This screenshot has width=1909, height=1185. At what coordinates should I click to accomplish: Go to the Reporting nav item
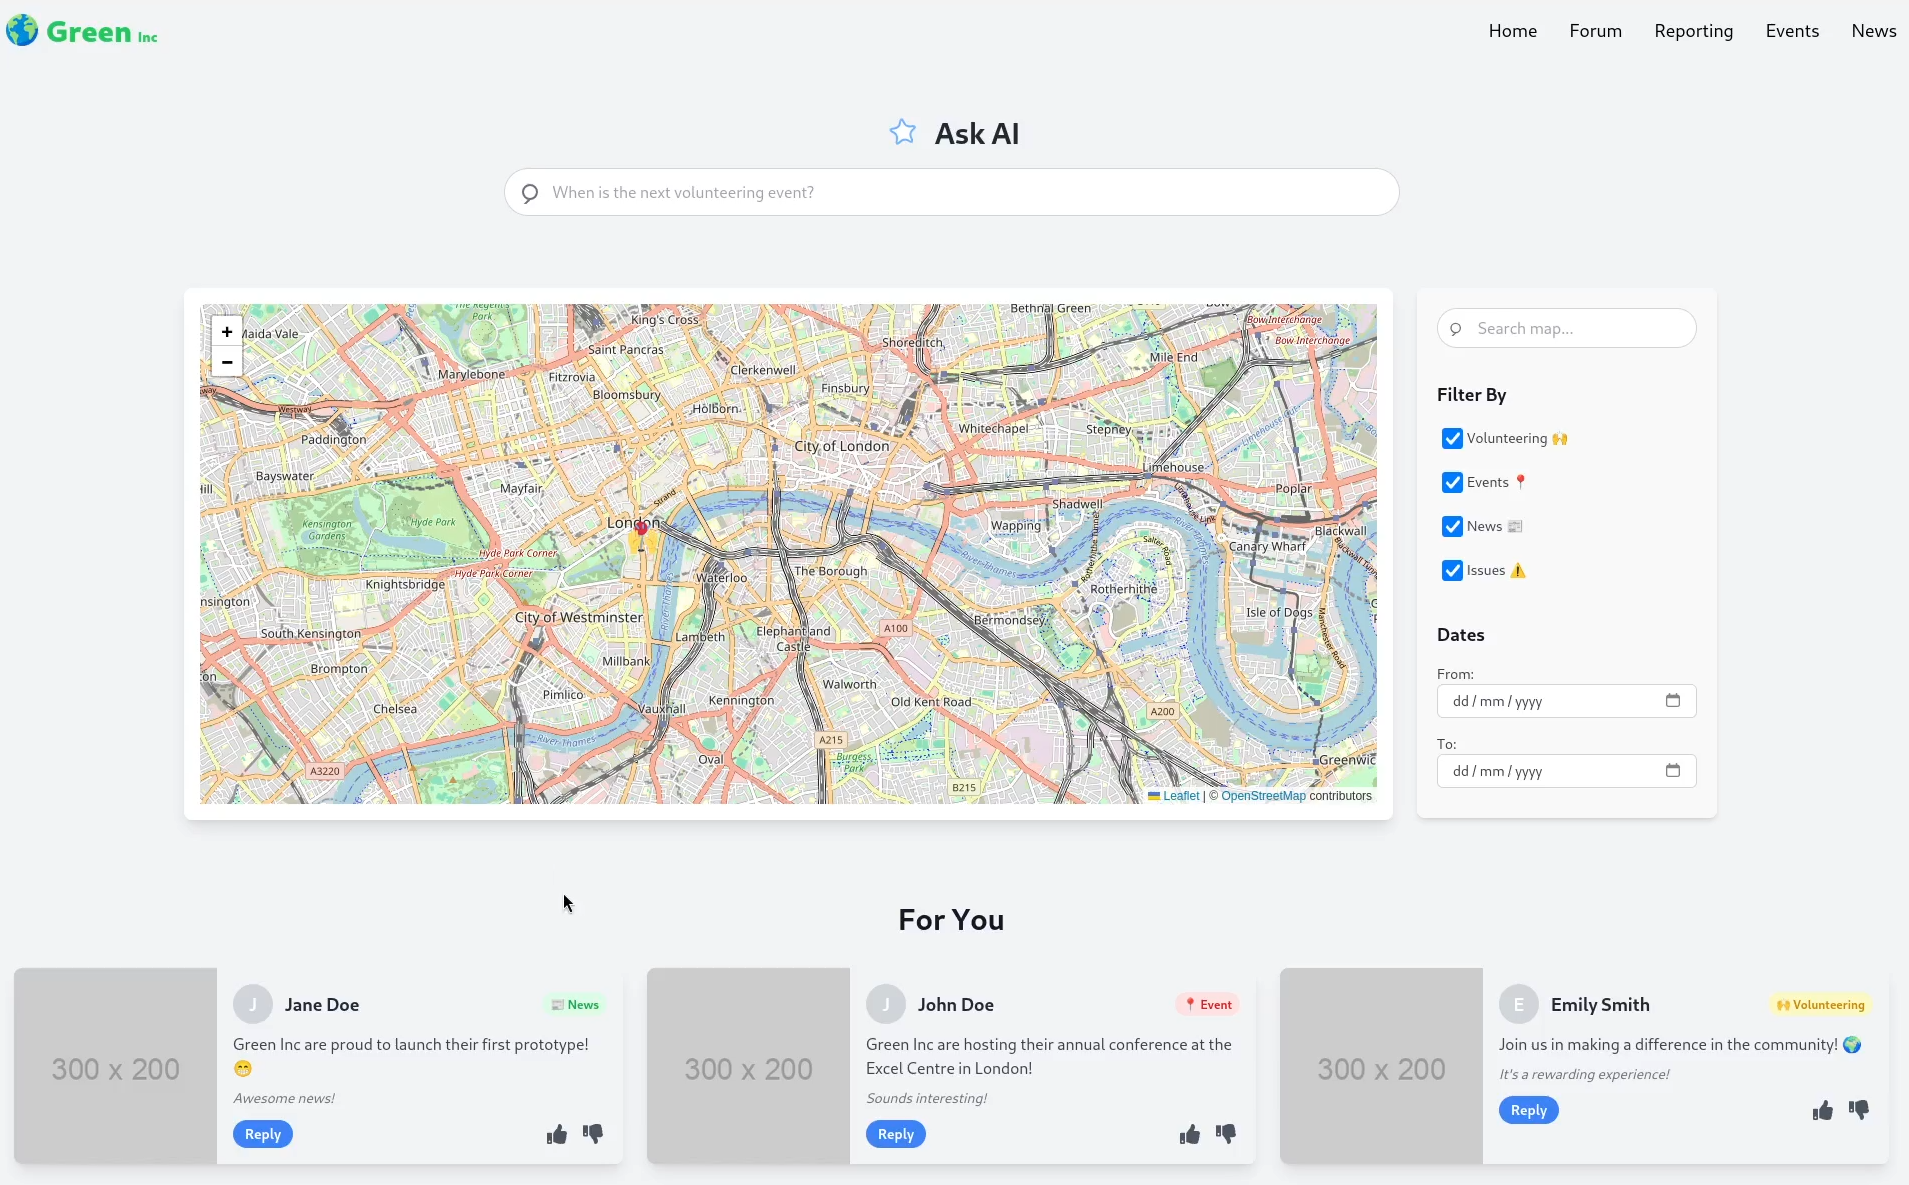coord(1693,31)
